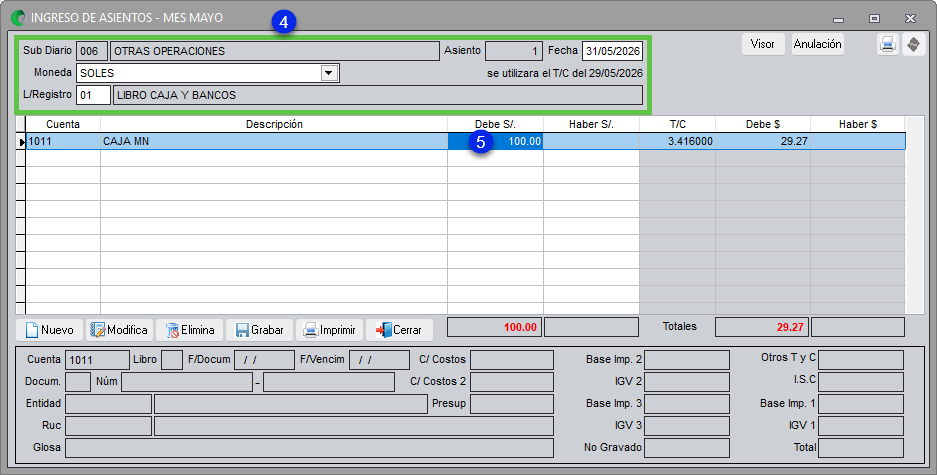Click the C/ Costos 2 field
937x475 pixels.
pyautogui.click(x=512, y=382)
